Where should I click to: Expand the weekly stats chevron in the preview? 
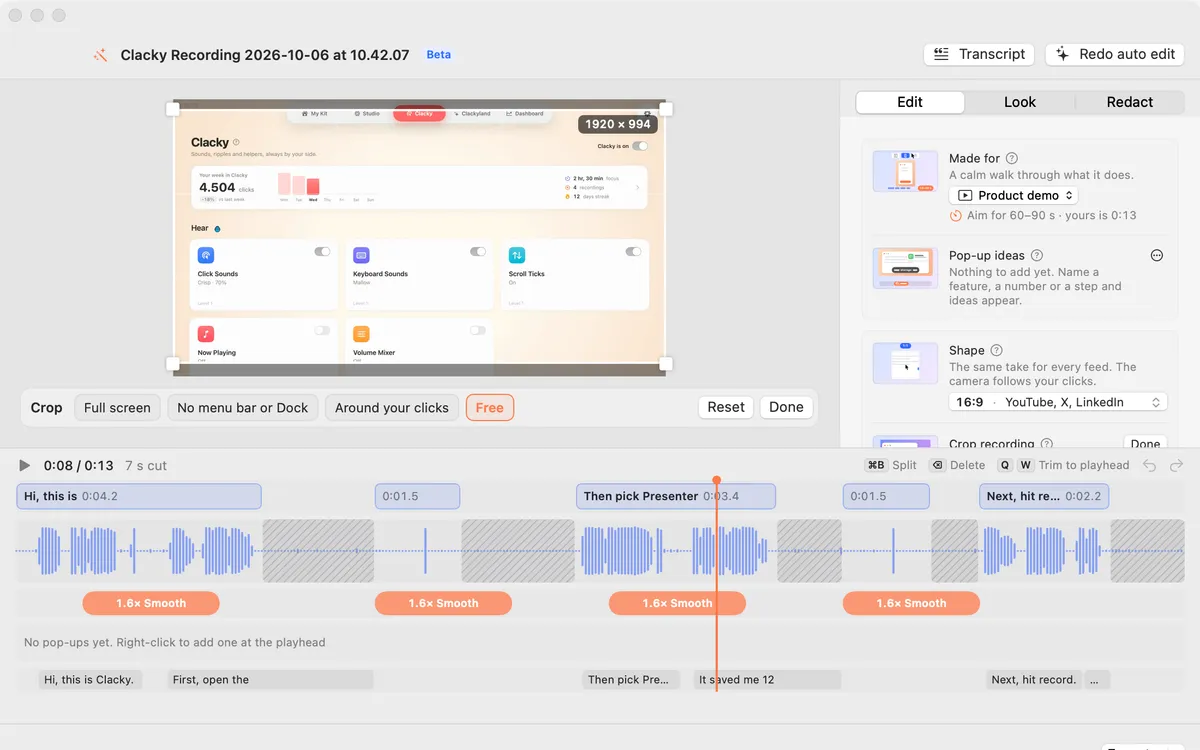click(x=638, y=187)
